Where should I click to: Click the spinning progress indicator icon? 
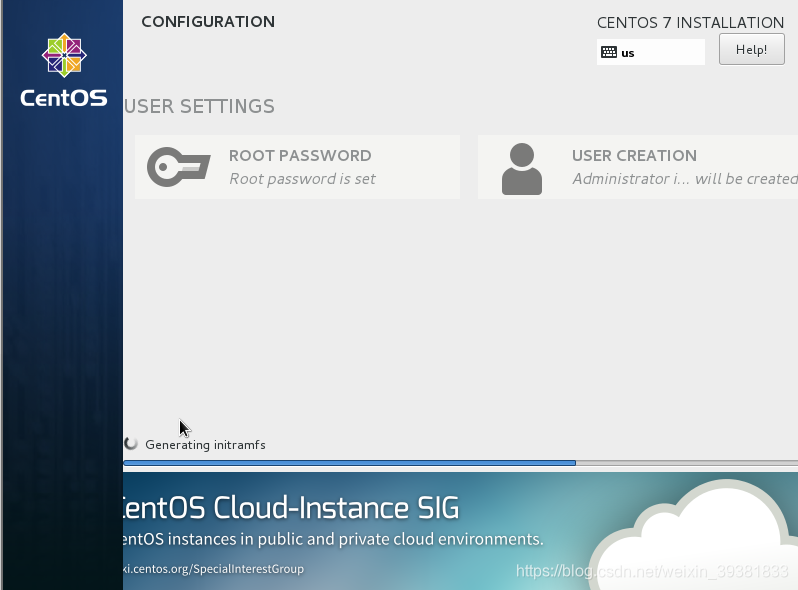pos(131,444)
